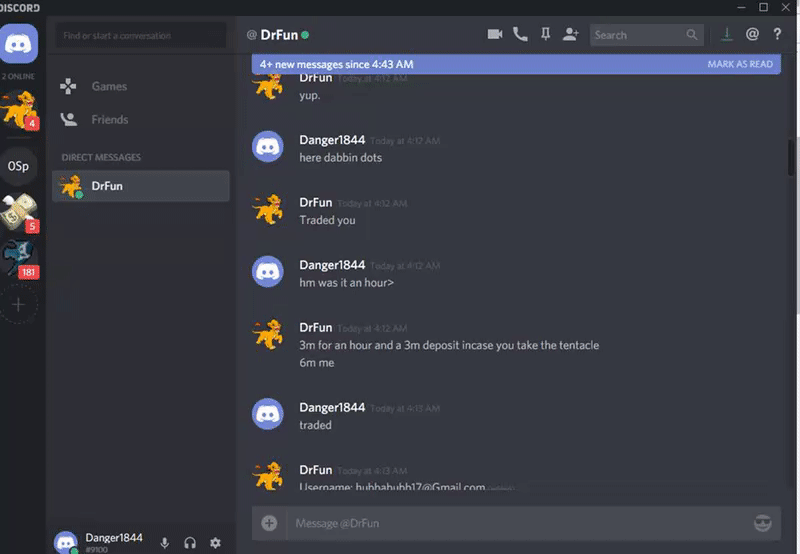Click the DrFun name in the header

(x=279, y=35)
